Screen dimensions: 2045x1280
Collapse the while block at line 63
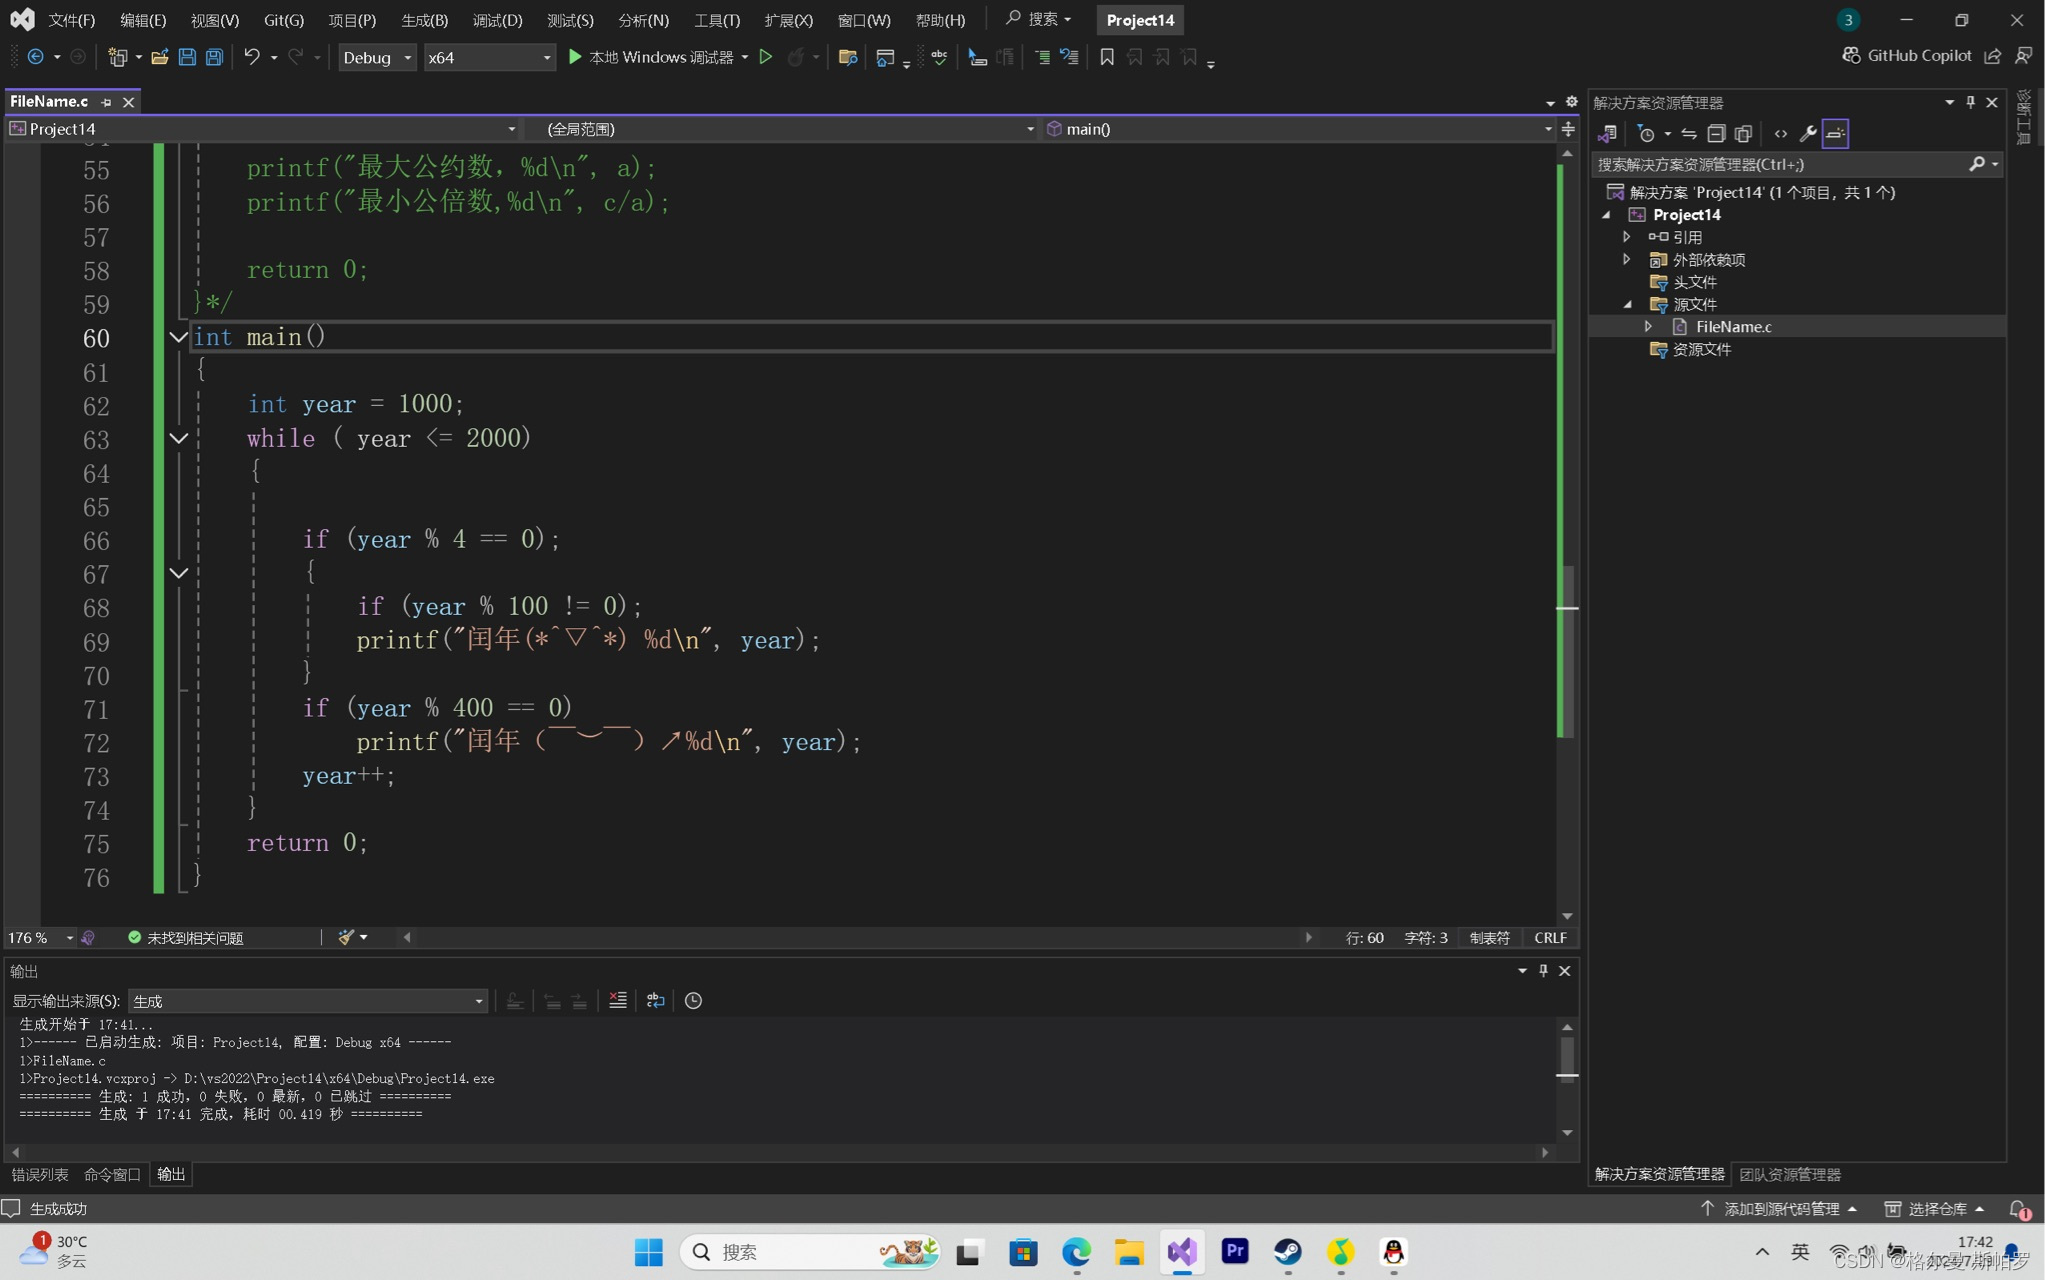[x=178, y=439]
